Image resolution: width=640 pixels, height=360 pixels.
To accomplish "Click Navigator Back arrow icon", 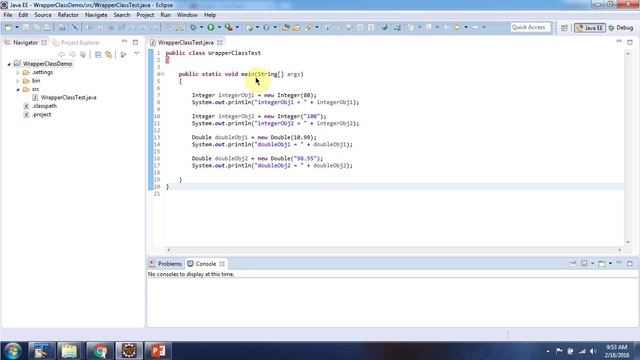I will click(x=62, y=54).
